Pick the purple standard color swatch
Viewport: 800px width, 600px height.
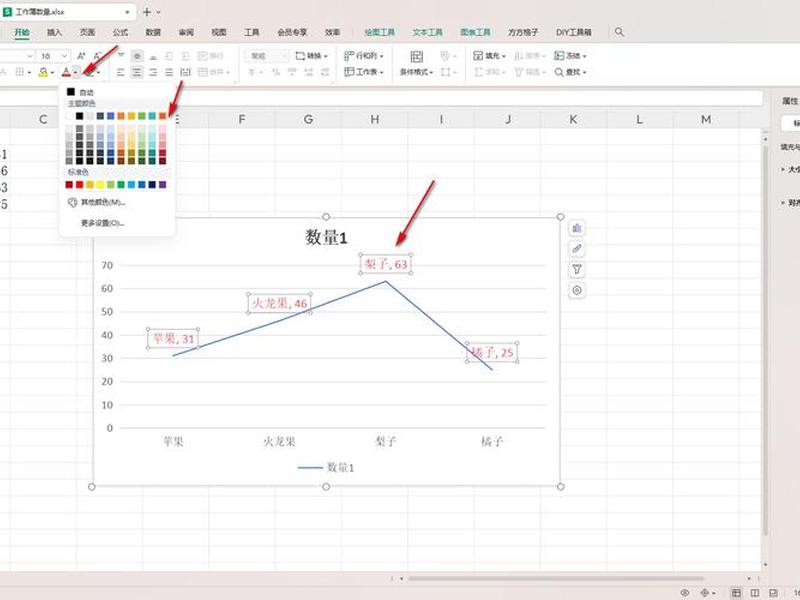162,185
